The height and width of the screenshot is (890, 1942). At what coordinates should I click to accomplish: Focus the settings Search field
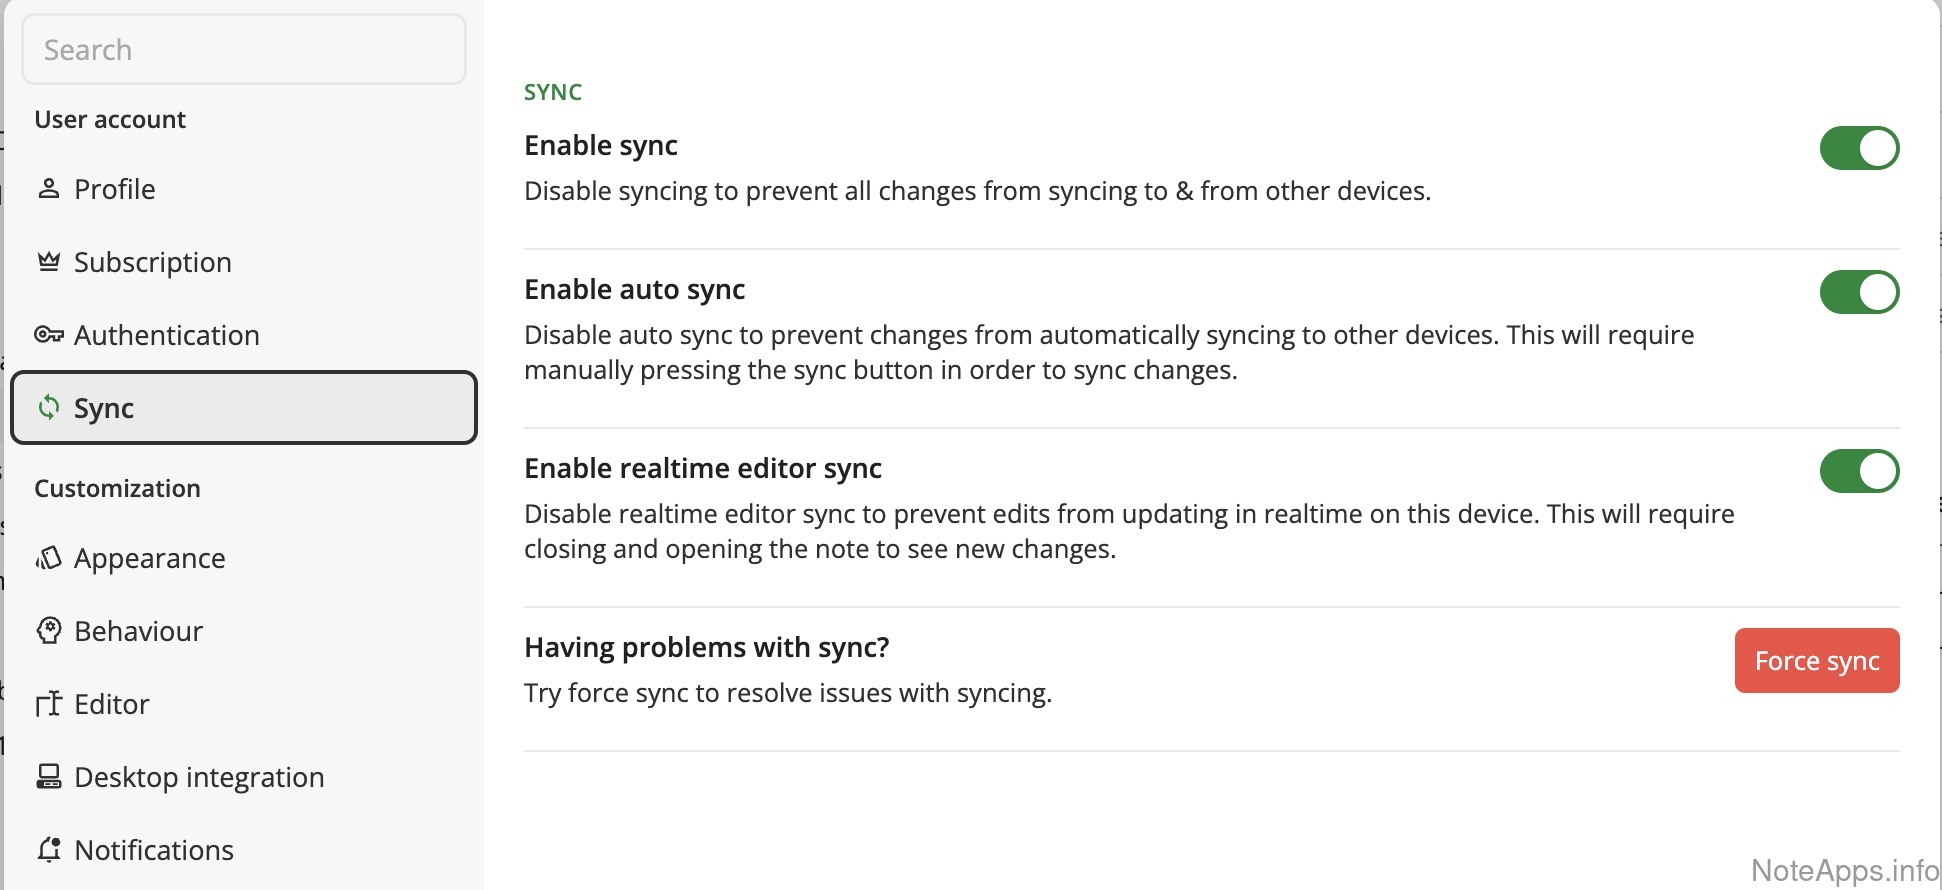[244, 50]
